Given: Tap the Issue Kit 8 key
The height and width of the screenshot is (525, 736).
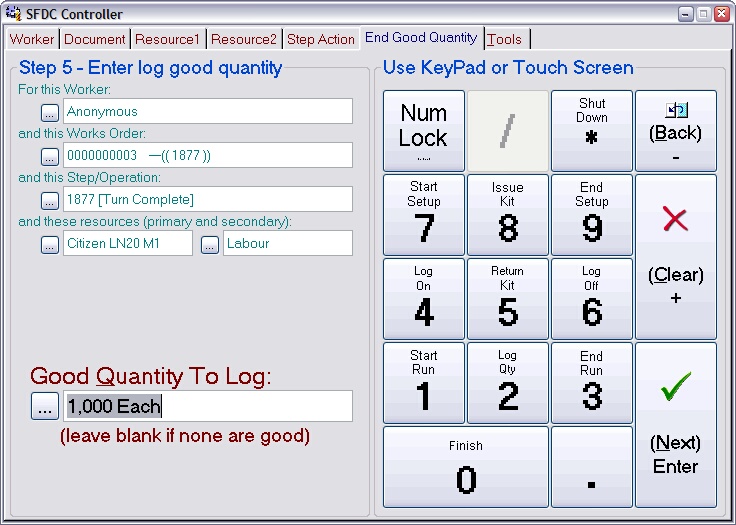Looking at the screenshot, I should pos(508,215).
